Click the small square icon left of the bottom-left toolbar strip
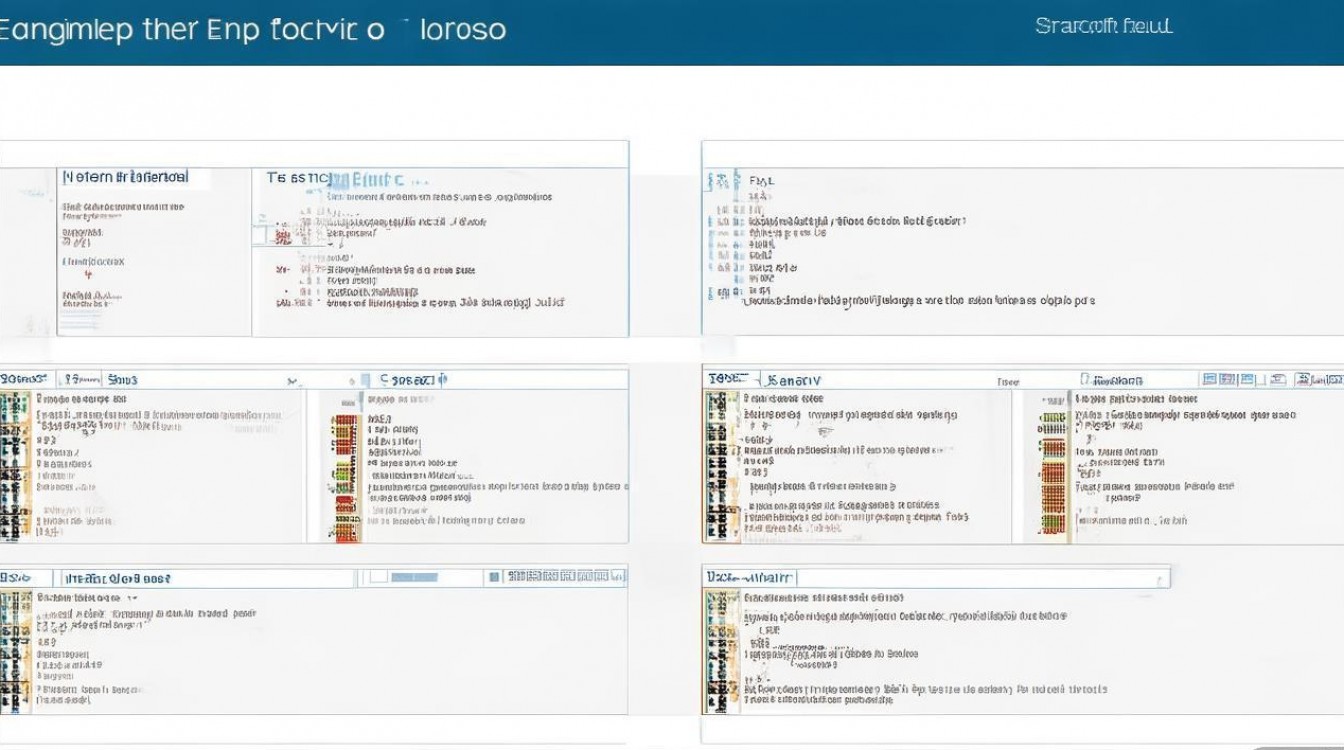 493,577
